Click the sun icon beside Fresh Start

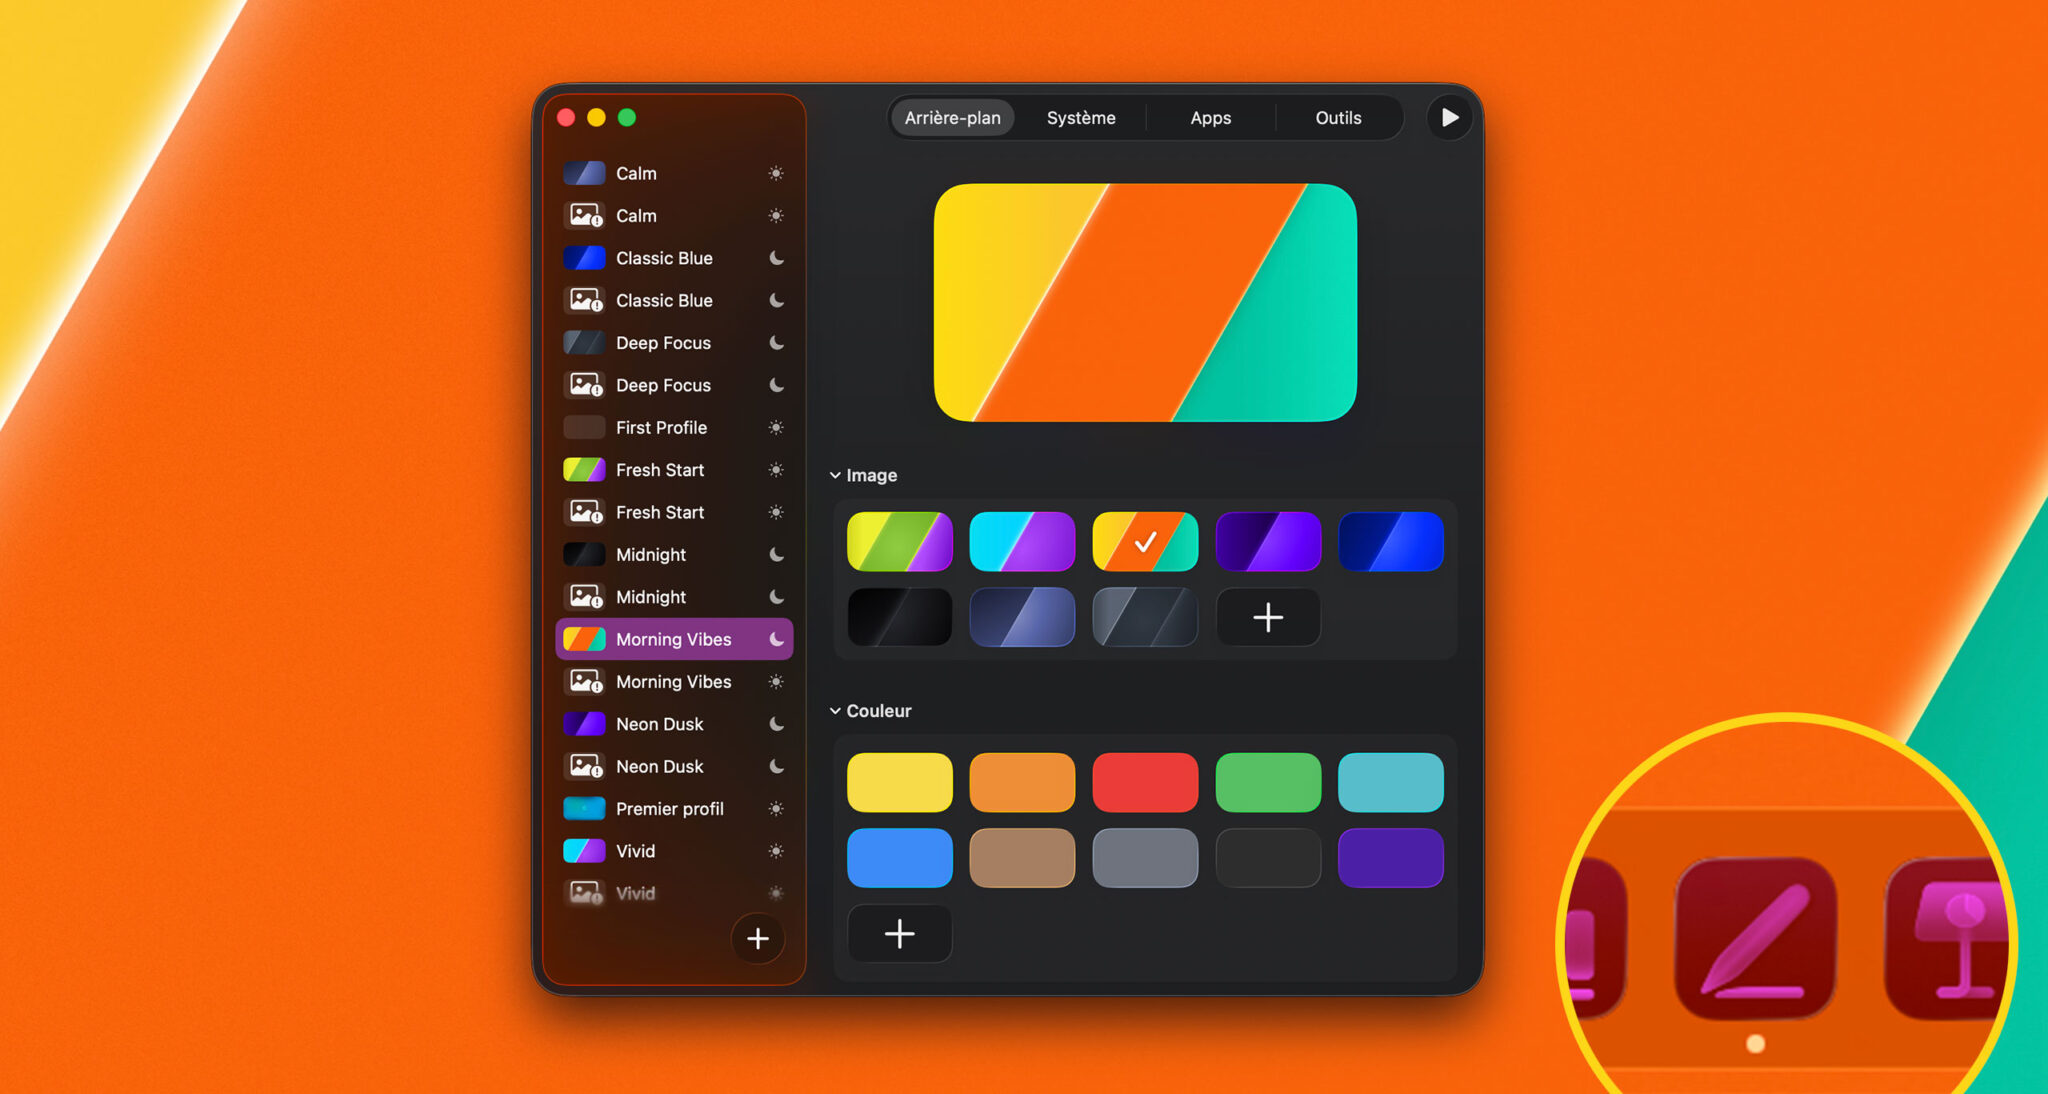(x=776, y=469)
